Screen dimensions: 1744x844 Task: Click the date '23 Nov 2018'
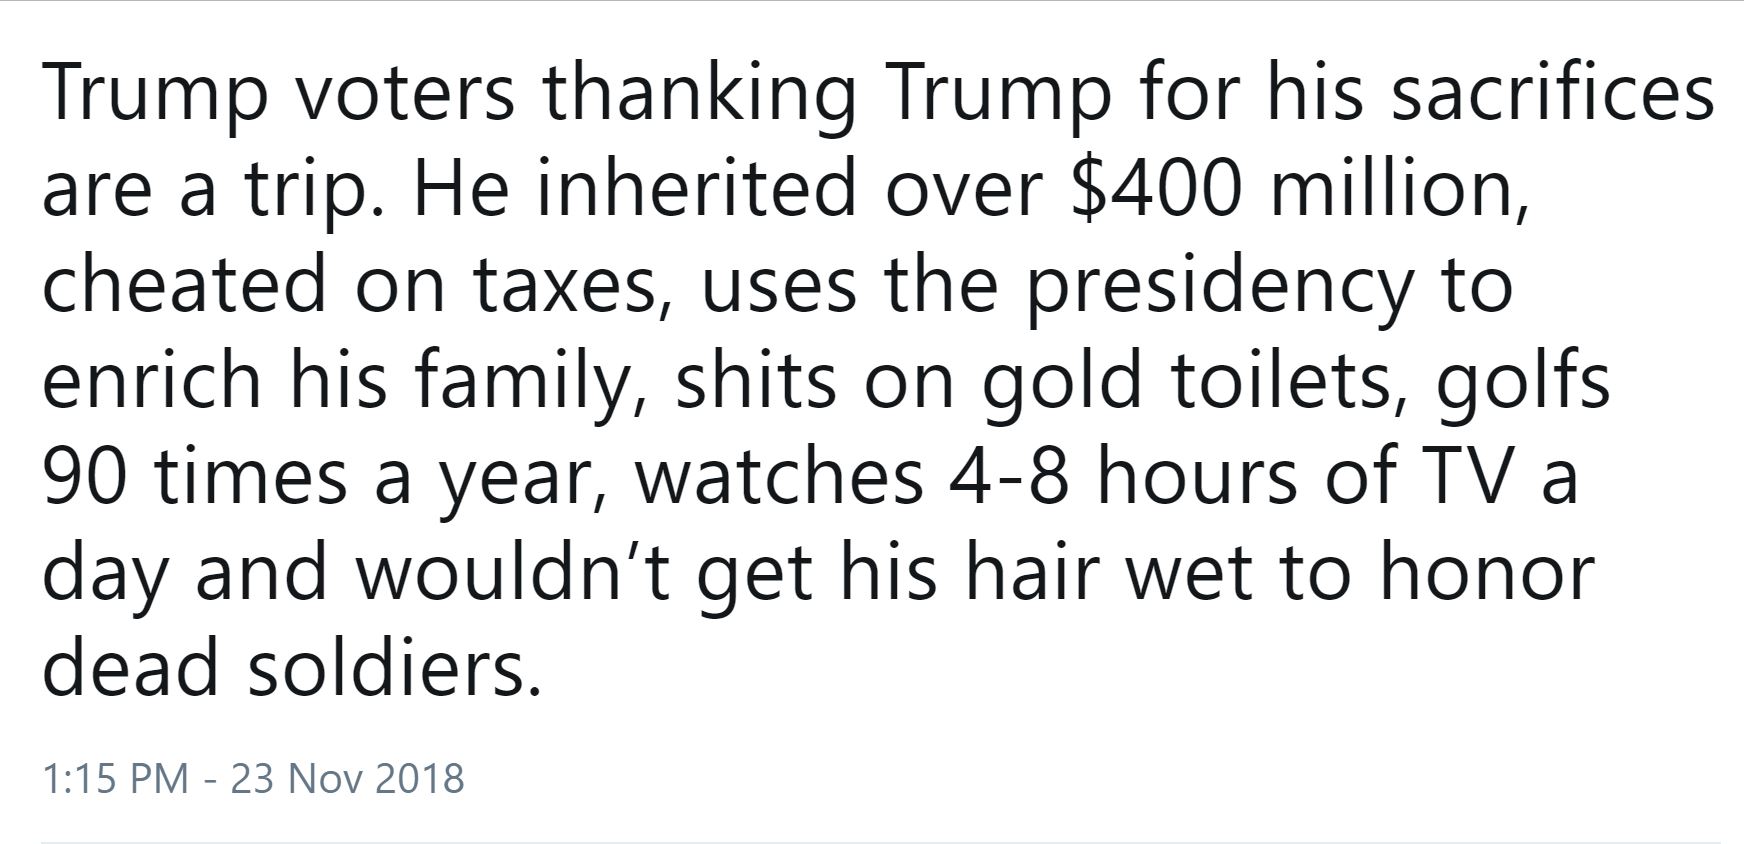point(348,777)
